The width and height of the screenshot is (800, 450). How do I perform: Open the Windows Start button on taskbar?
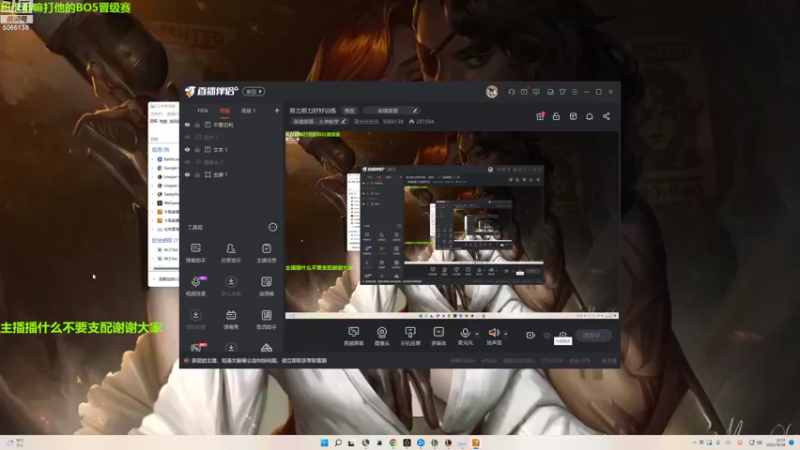pyautogui.click(x=324, y=442)
